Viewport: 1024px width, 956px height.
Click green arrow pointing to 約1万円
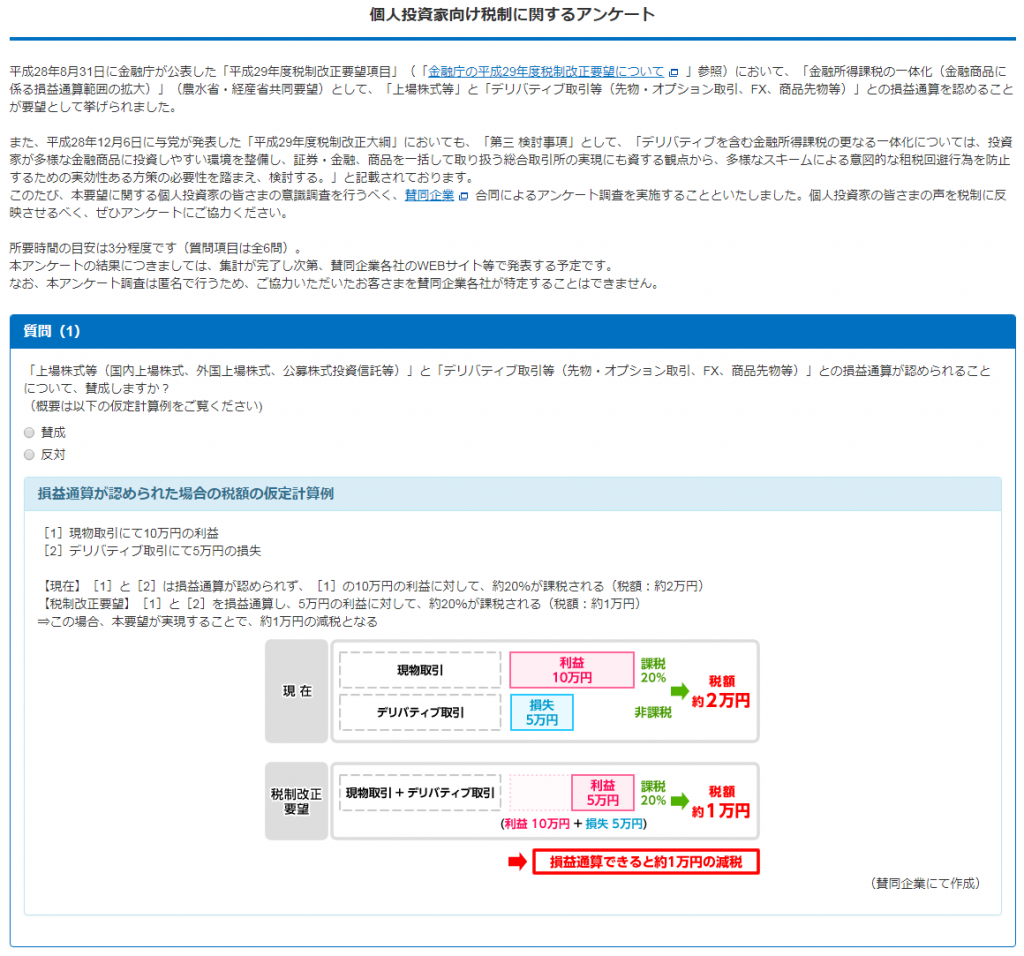[x=680, y=801]
